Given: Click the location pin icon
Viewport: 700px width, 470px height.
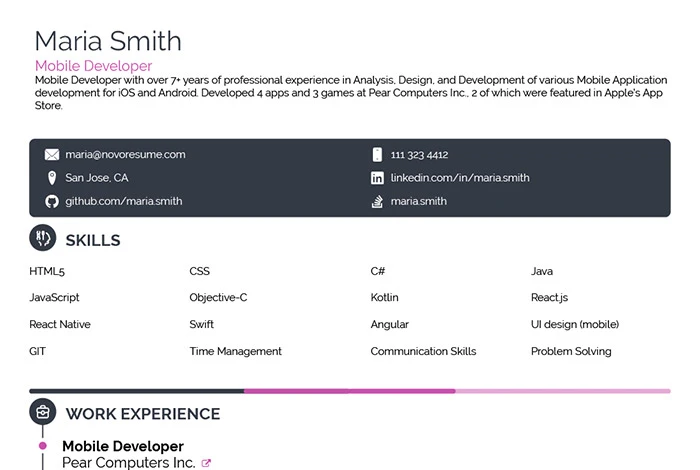Looking at the screenshot, I should tap(52, 178).
